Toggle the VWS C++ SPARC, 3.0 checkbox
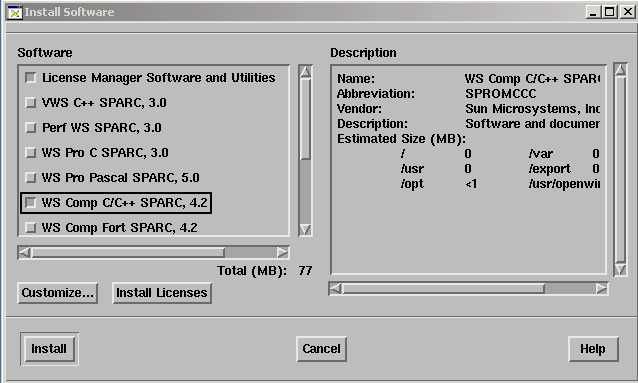The height and width of the screenshot is (383, 638). tap(31, 103)
